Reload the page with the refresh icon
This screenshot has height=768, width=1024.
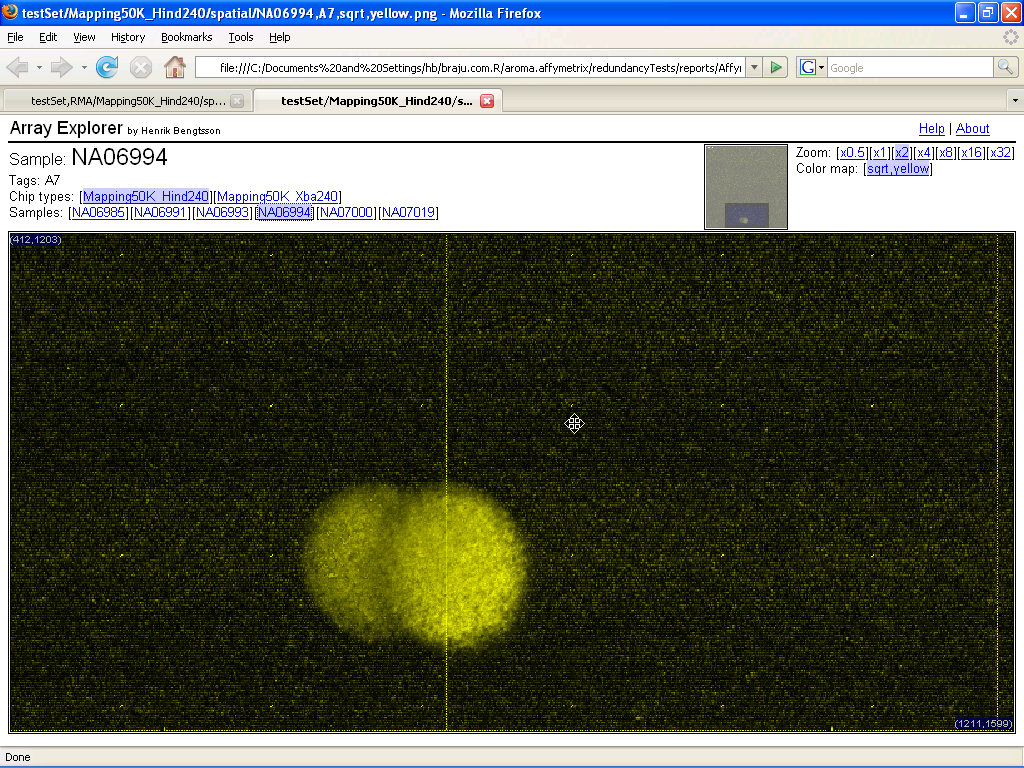[107, 68]
